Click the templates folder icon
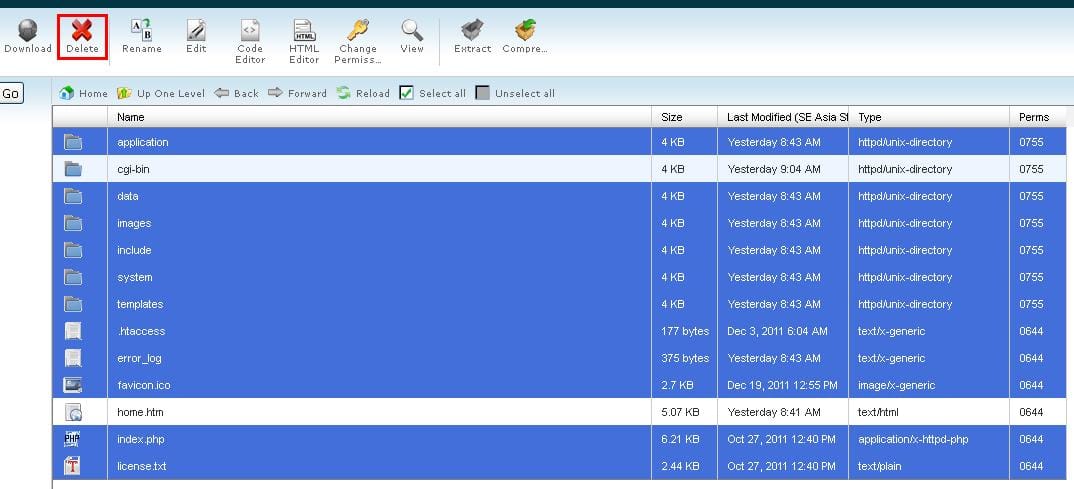The height and width of the screenshot is (489, 1074). pos(73,304)
